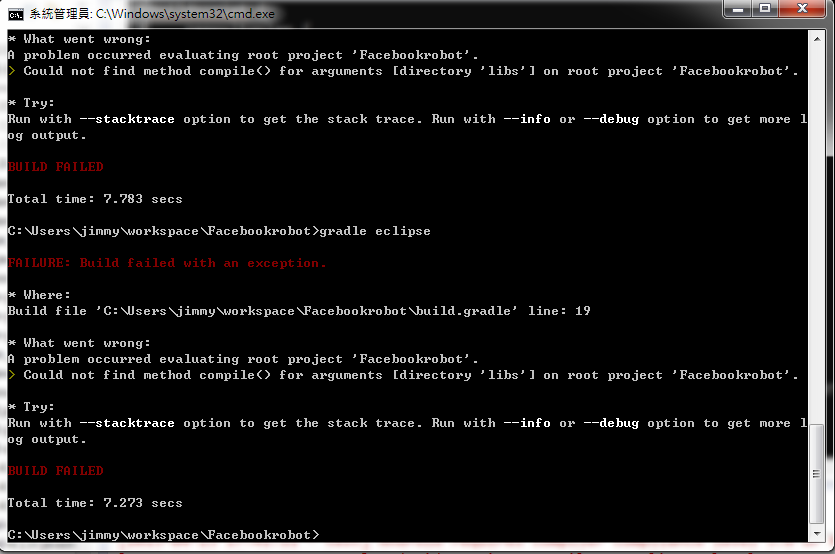Click the scrollbar down arrow
This screenshot has height=554, width=835.
click(x=816, y=533)
